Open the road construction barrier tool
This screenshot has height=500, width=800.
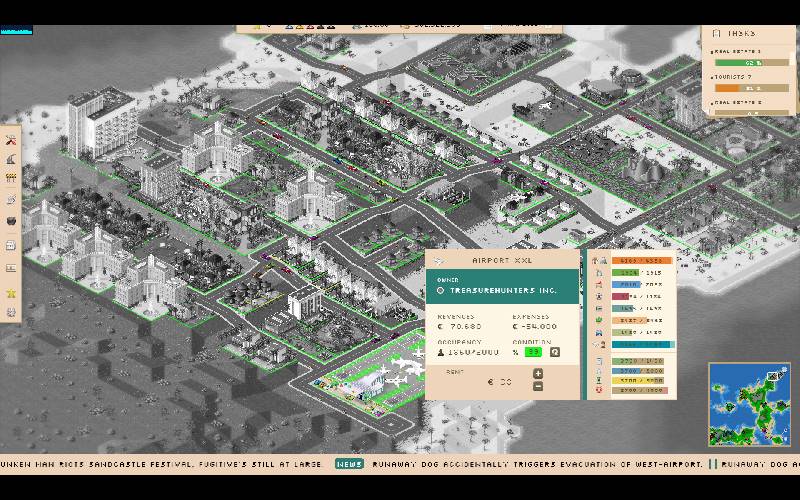click(11, 178)
